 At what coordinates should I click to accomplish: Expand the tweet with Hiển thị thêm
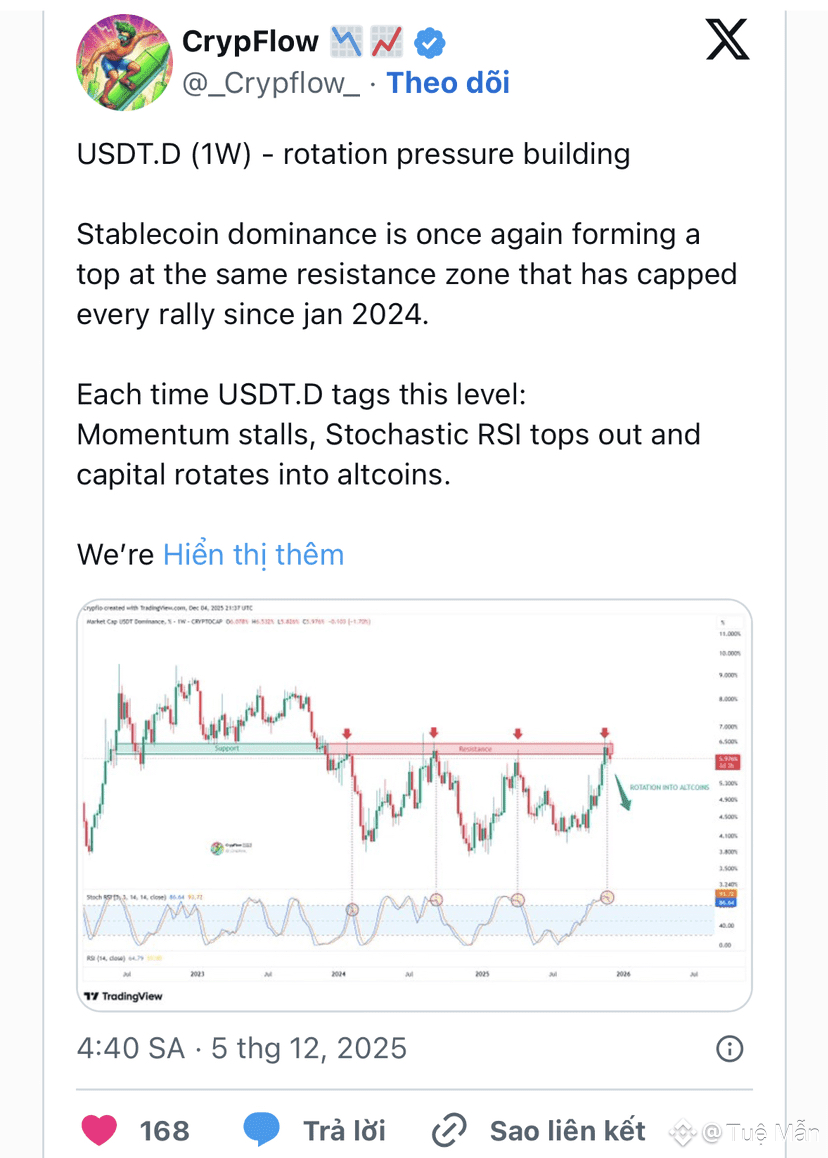(x=253, y=554)
